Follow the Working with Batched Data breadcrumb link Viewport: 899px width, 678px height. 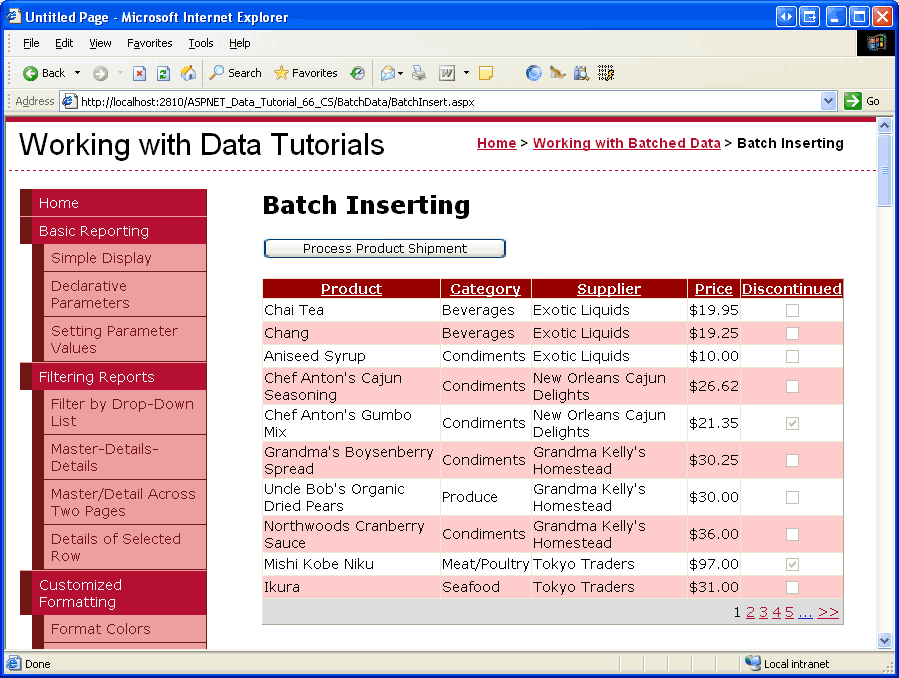pyautogui.click(x=626, y=143)
